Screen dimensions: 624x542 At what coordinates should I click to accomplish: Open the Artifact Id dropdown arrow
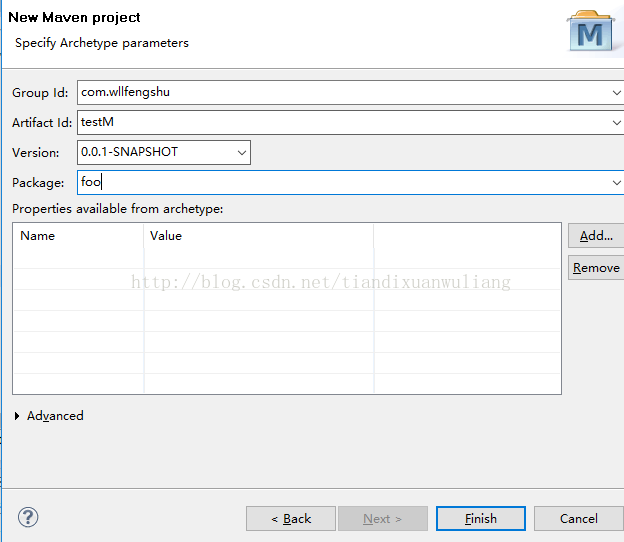coord(616,123)
